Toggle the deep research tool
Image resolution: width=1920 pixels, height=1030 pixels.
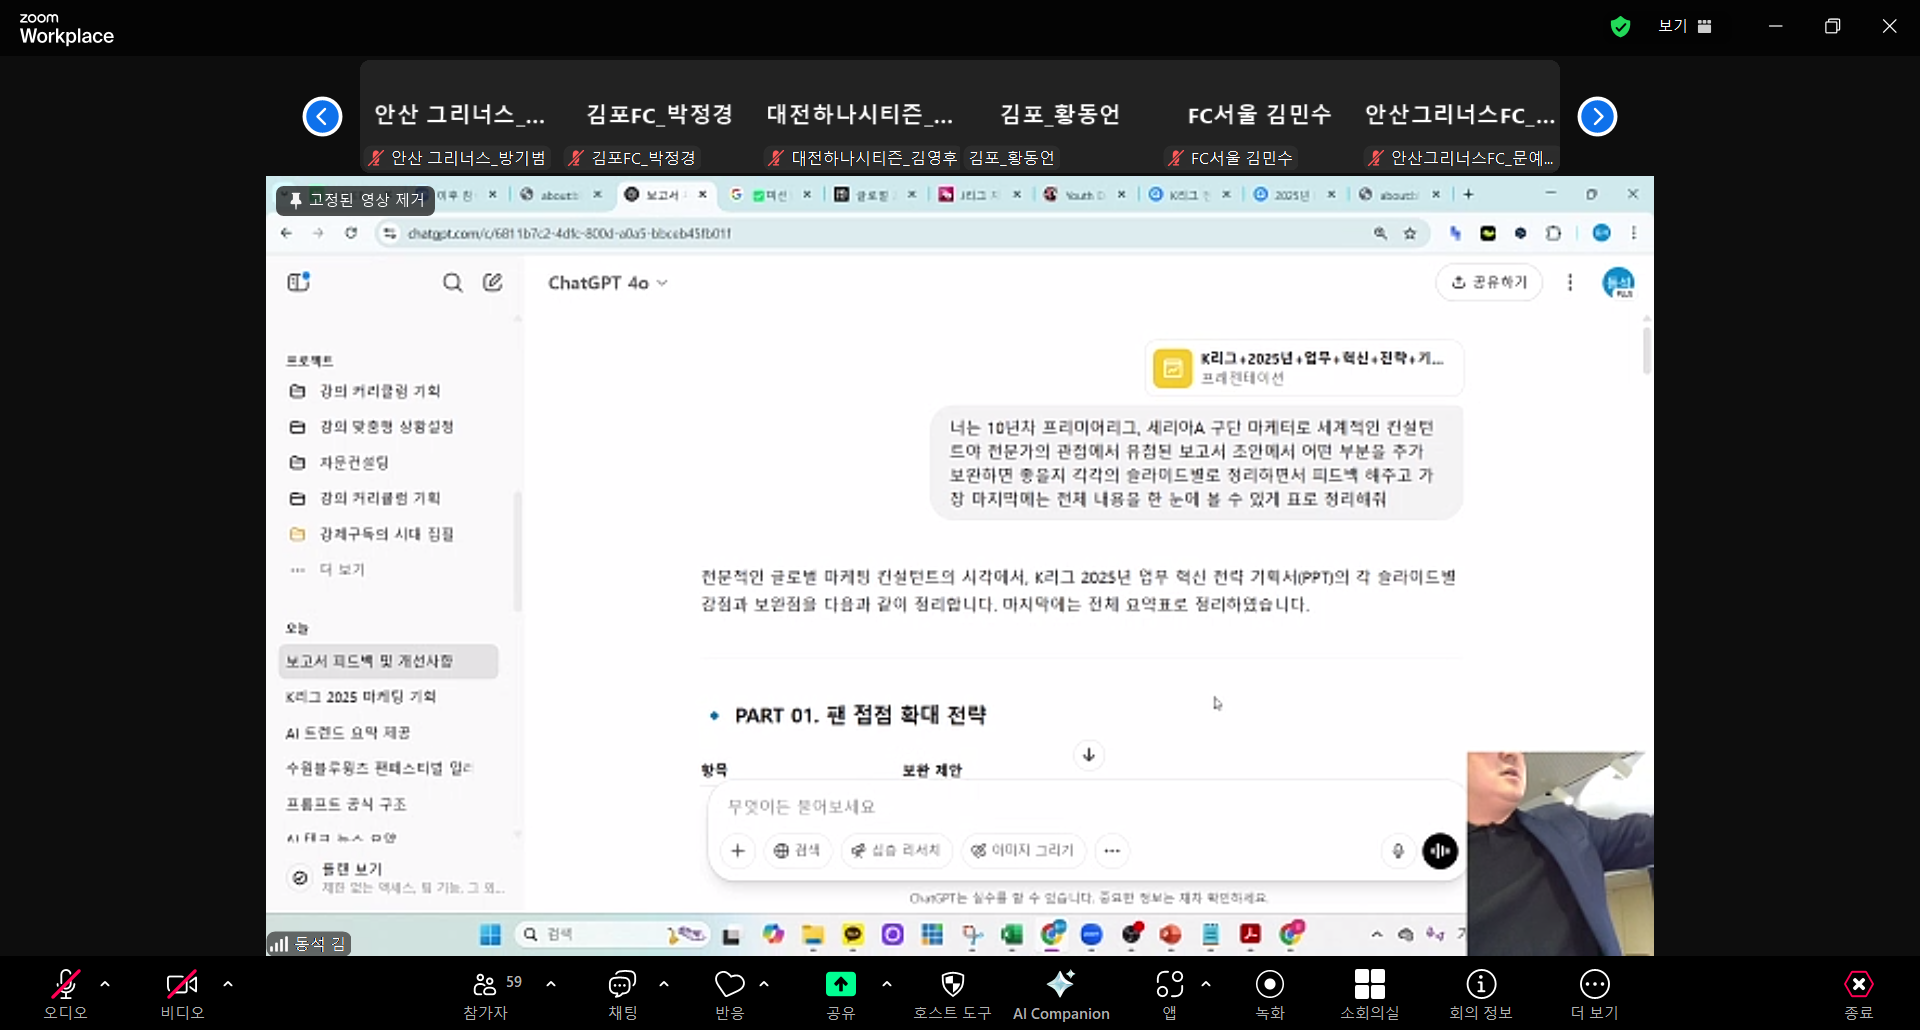pos(896,851)
